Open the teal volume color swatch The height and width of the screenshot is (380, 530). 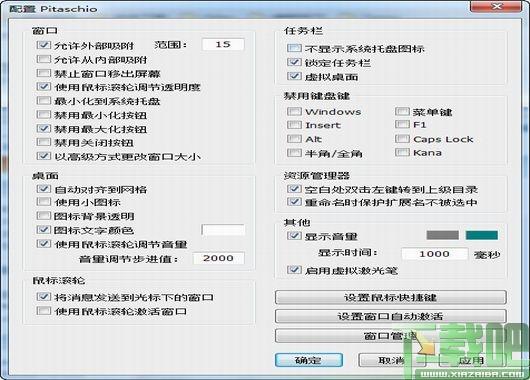coord(482,235)
